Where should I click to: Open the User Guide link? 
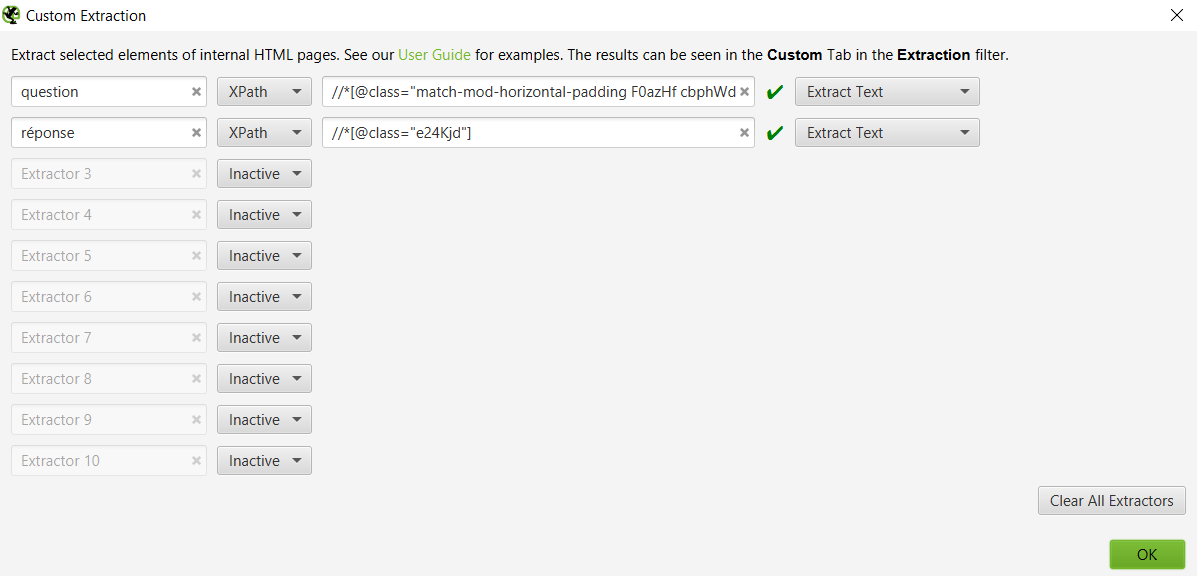pyautogui.click(x=433, y=55)
